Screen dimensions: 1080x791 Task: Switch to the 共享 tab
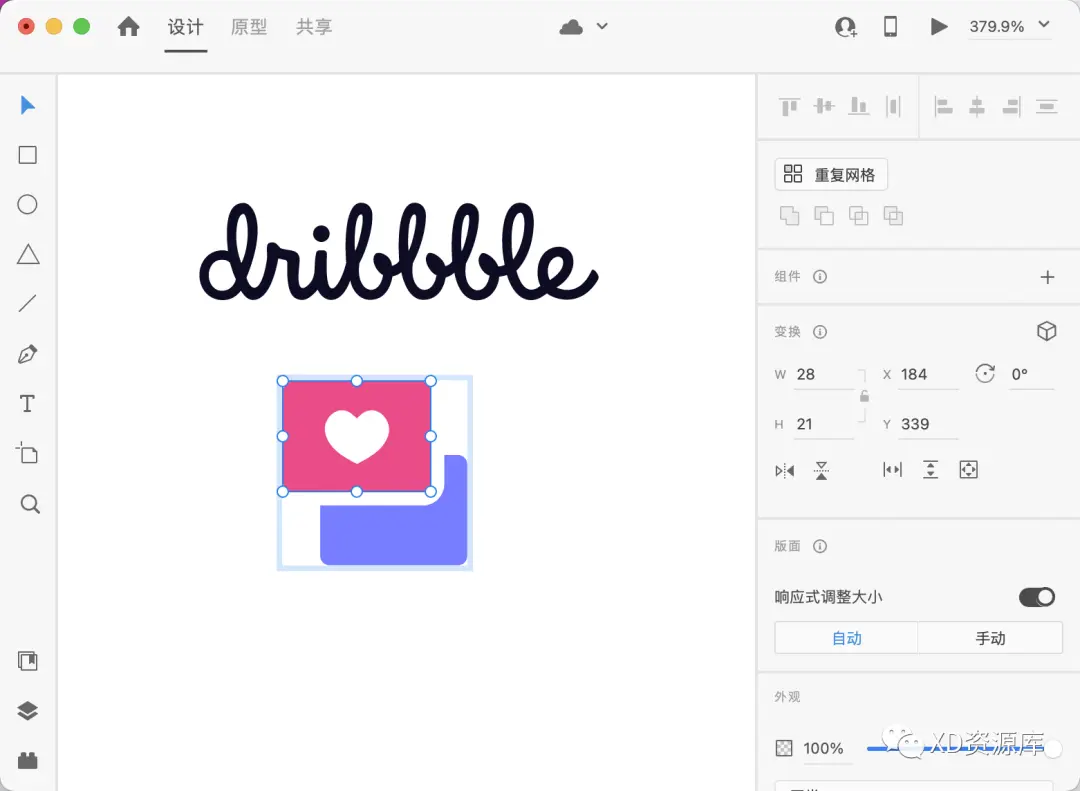click(314, 28)
